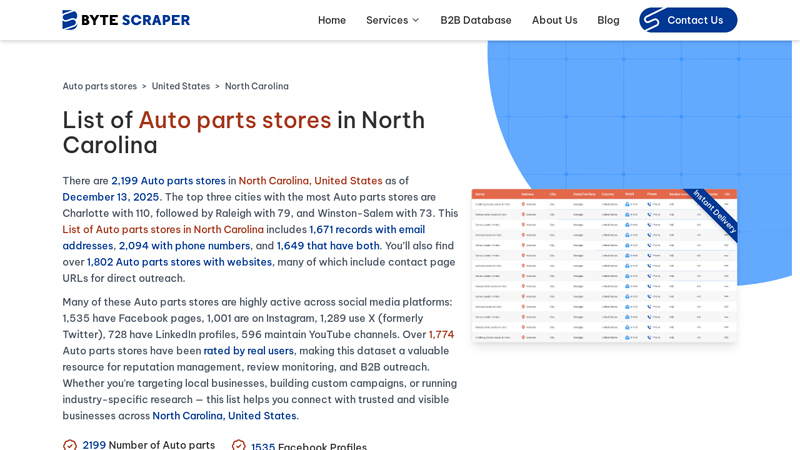Viewport: 800px width, 450px height.
Task: Click the blue 'North Carolina, United States' link
Action: coord(224,416)
